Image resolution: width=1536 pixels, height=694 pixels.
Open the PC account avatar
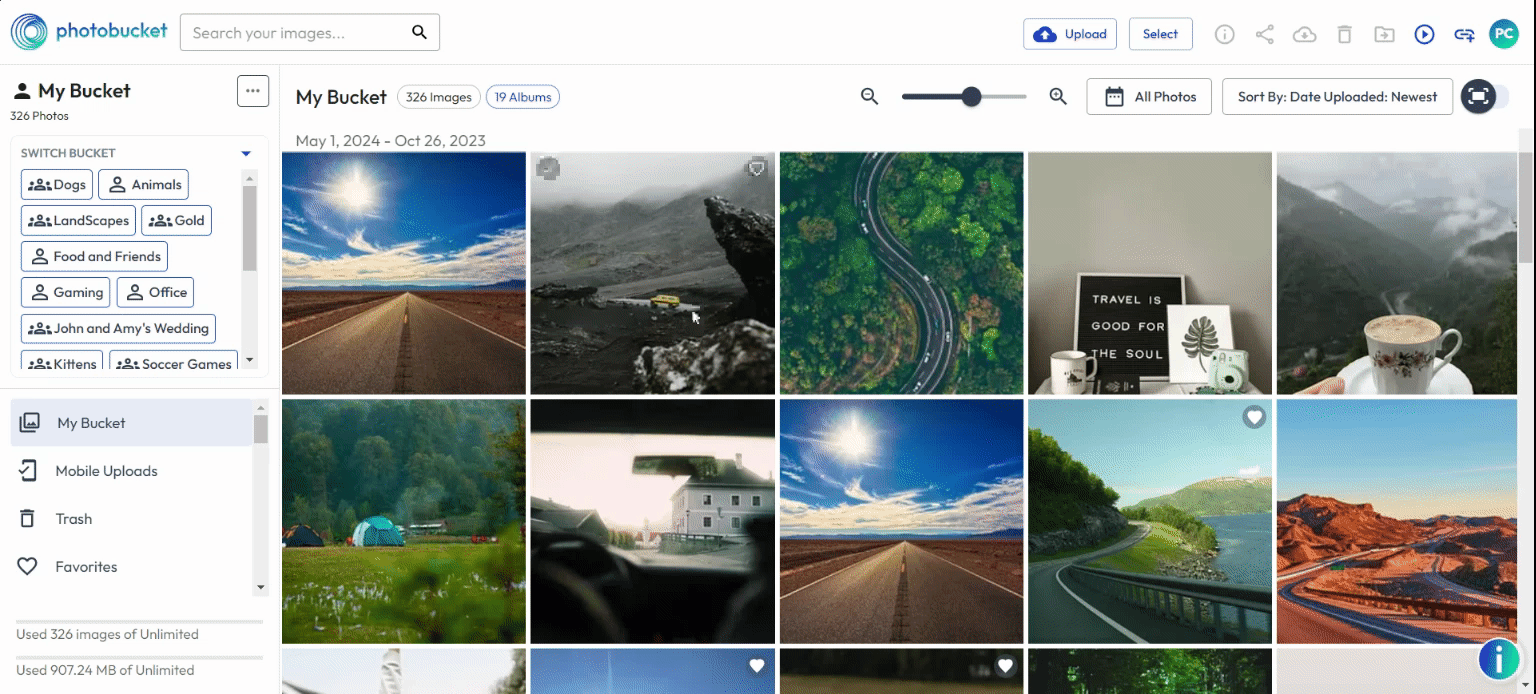1504,34
